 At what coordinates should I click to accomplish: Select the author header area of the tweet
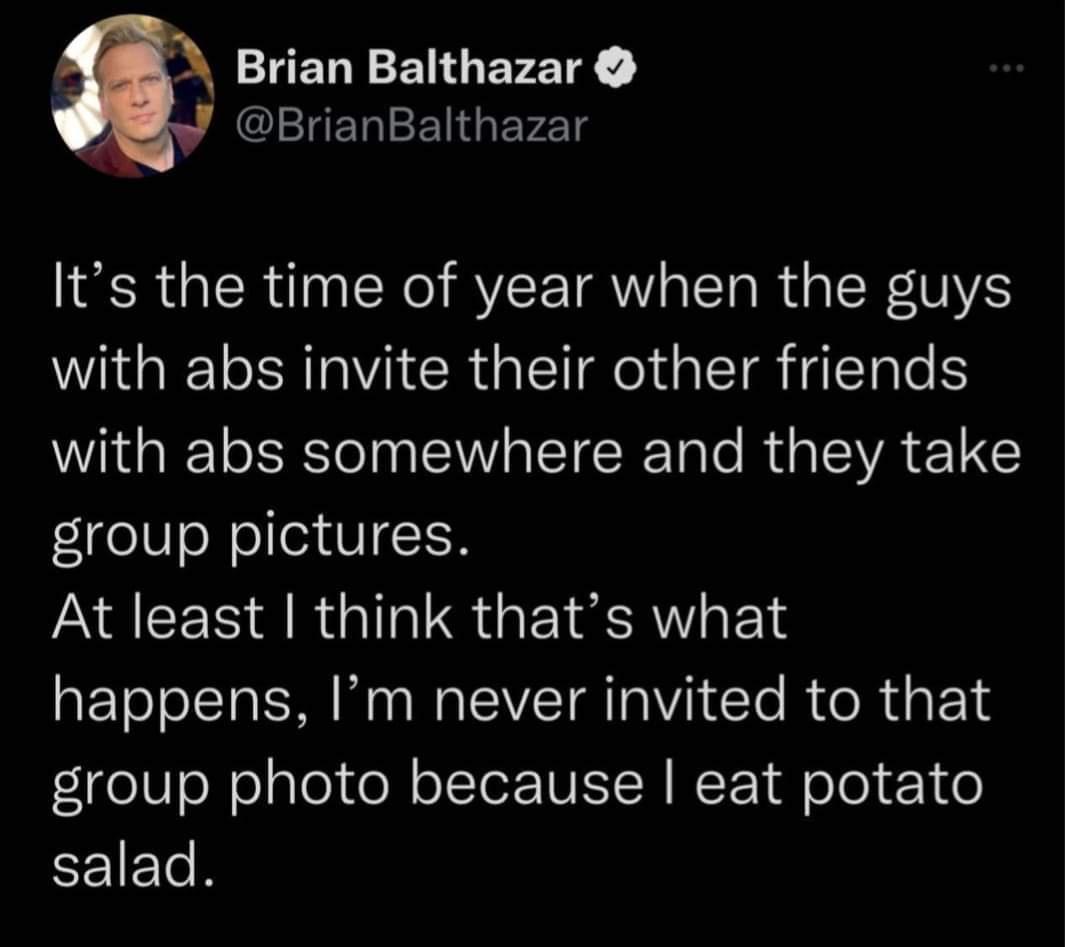pos(400,95)
